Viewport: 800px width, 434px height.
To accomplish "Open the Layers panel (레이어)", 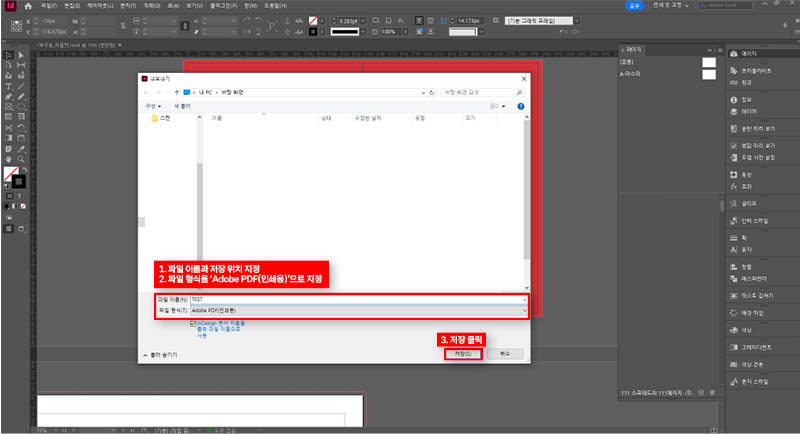I will point(743,111).
